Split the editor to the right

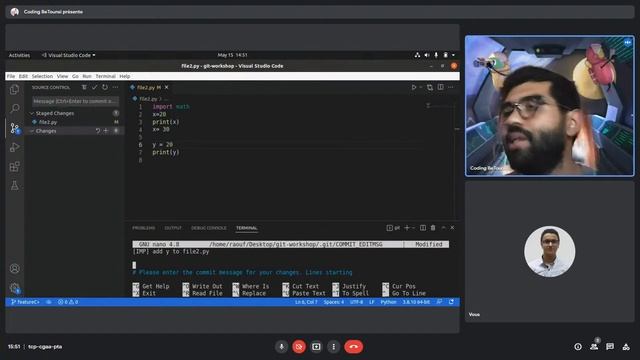[441, 87]
